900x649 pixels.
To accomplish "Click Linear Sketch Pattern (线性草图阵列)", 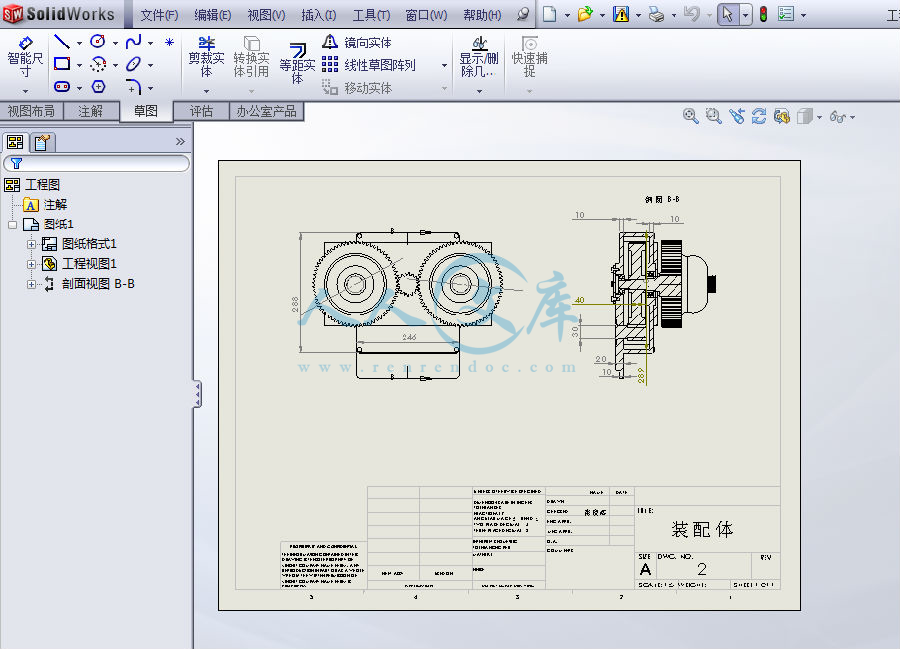I will pyautogui.click(x=368, y=65).
